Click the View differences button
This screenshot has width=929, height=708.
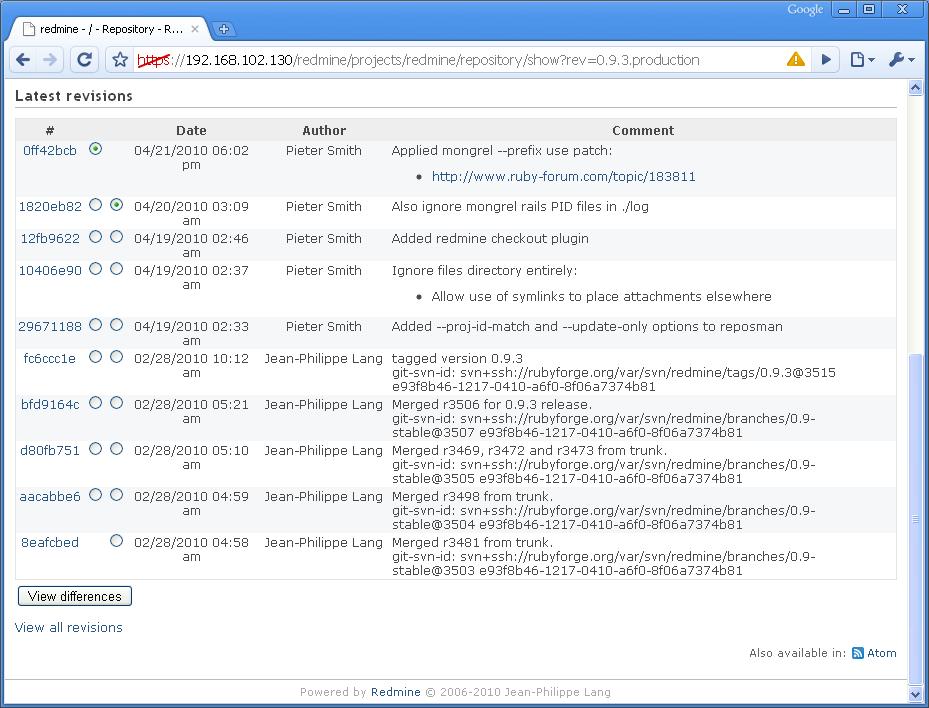pyautogui.click(x=74, y=595)
